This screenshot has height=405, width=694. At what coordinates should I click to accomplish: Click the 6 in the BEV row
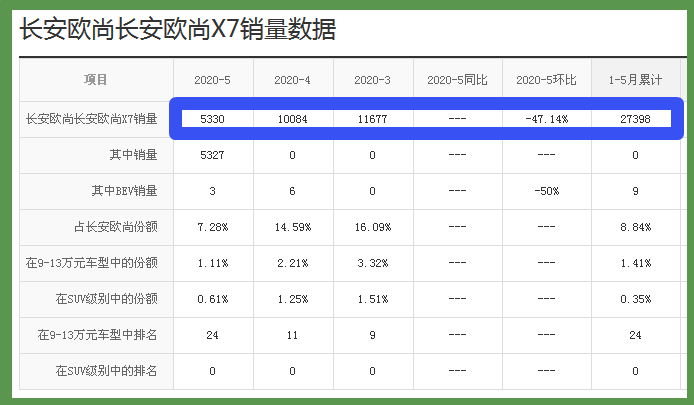(292, 191)
